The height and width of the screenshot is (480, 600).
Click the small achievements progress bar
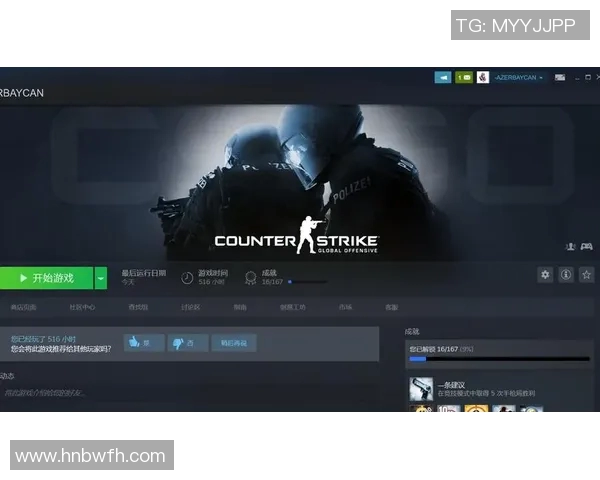(x=307, y=282)
